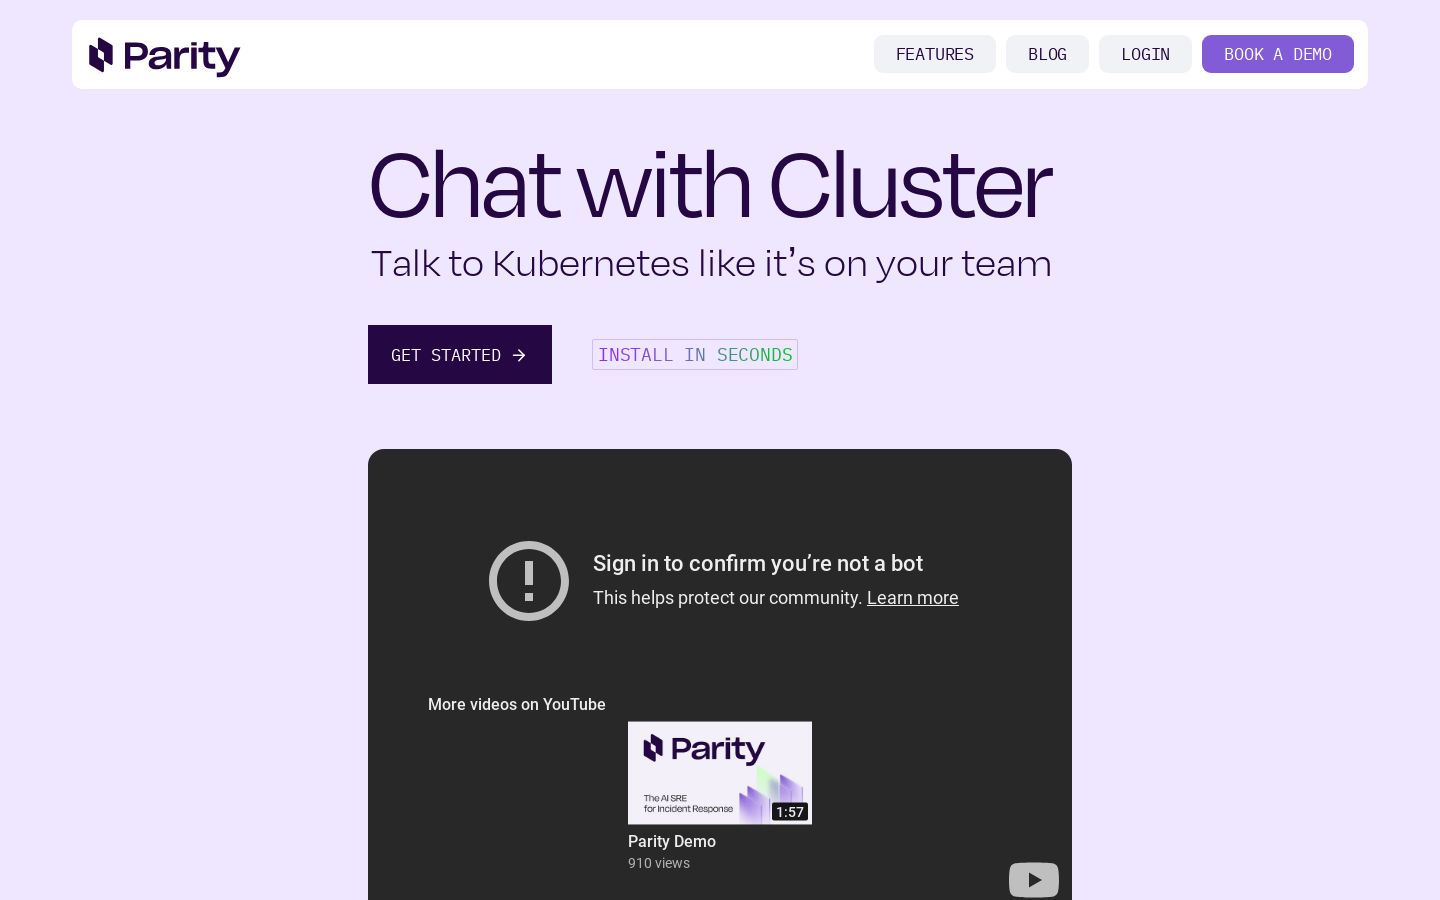
Task: Click 'Talk to Kubernetes like it's on your team'
Action: click(x=711, y=264)
